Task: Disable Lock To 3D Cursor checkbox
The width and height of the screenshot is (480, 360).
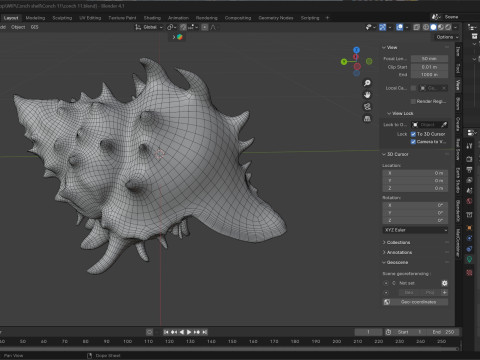Action: [413, 134]
